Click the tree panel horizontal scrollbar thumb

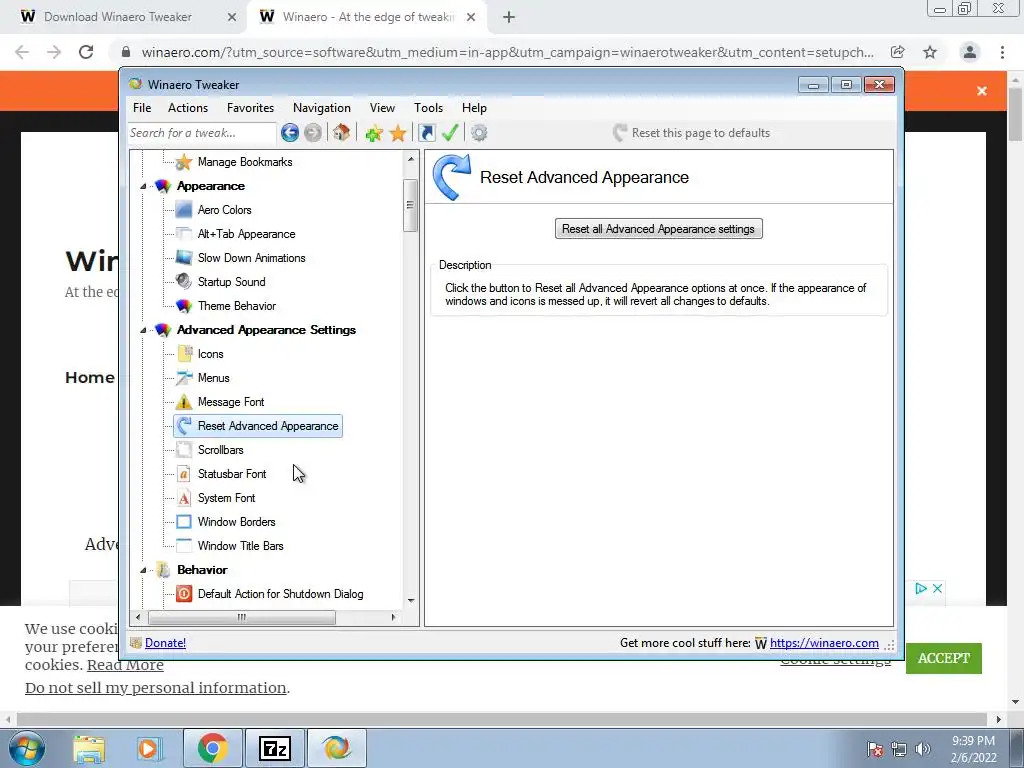[242, 617]
